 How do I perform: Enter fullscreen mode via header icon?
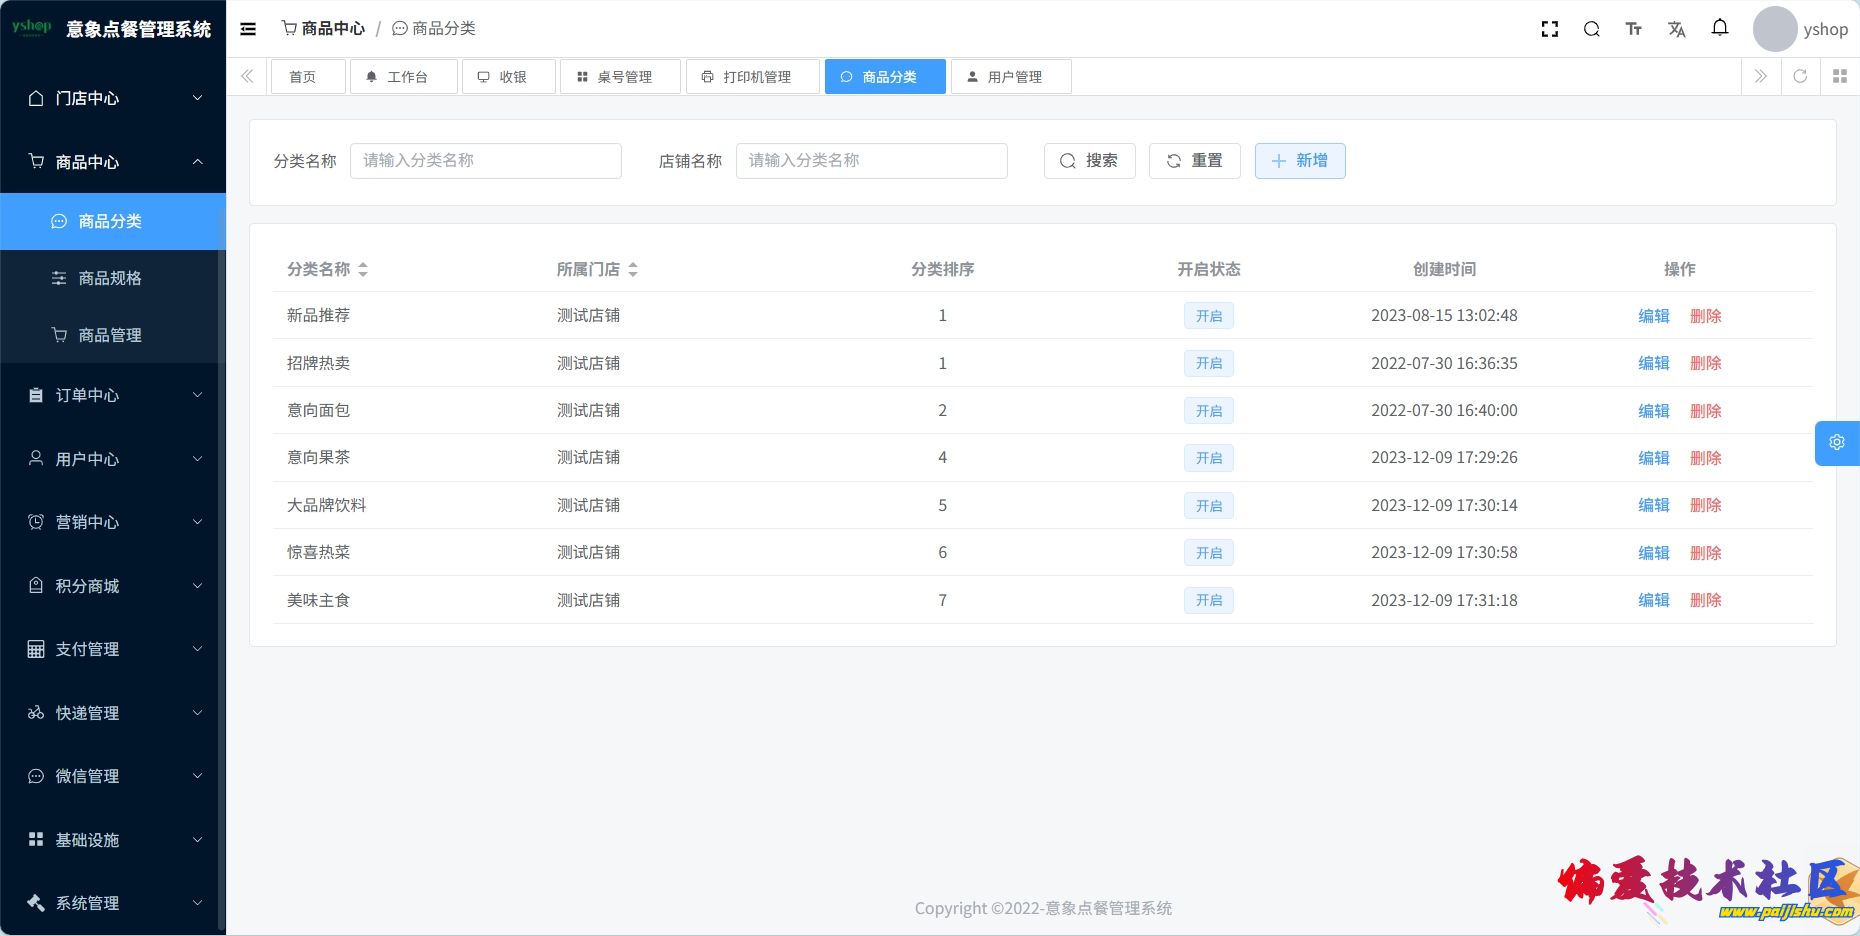coord(1550,29)
